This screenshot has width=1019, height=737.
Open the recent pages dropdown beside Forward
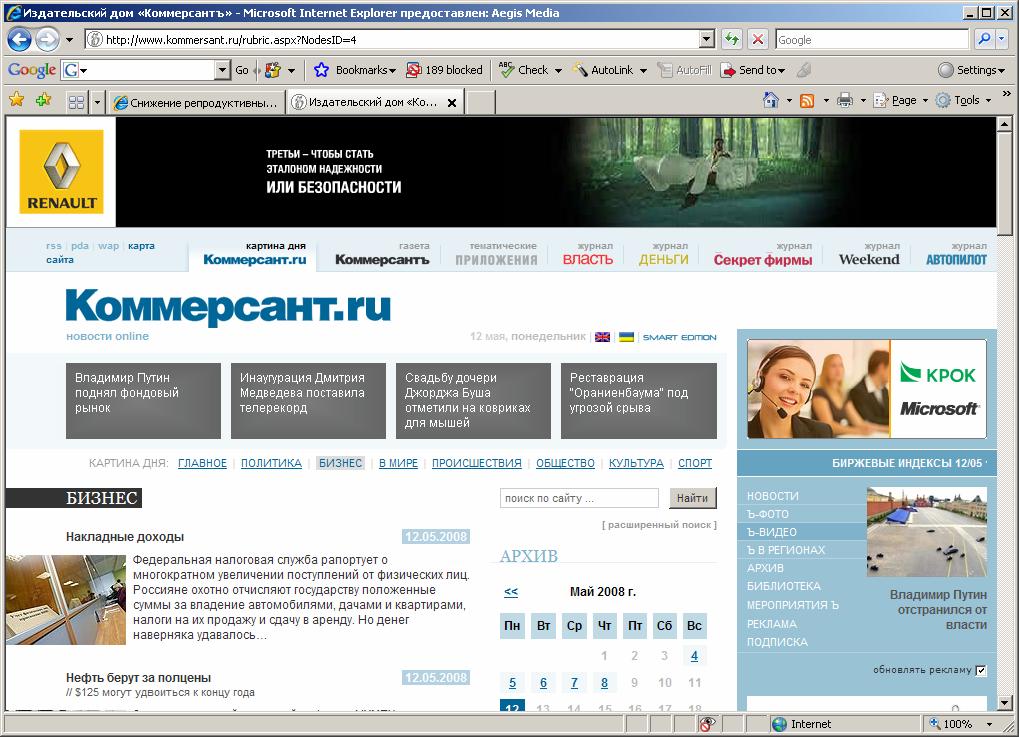click(x=69, y=40)
